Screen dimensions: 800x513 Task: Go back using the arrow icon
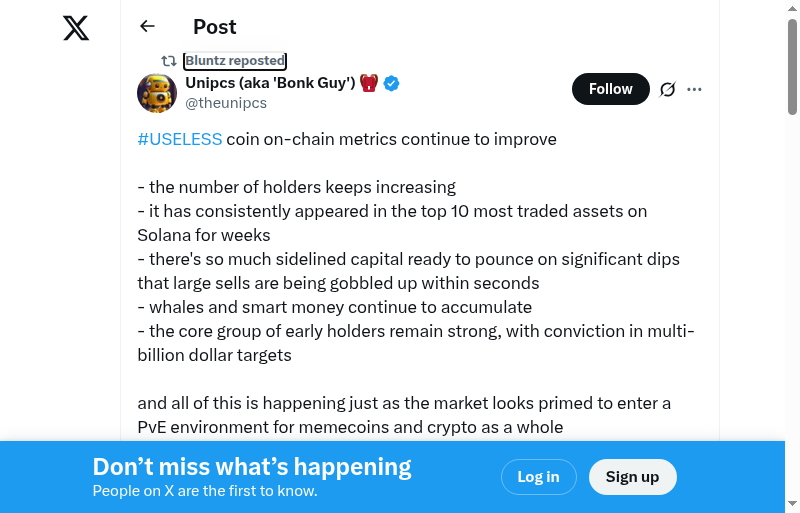coord(148,27)
